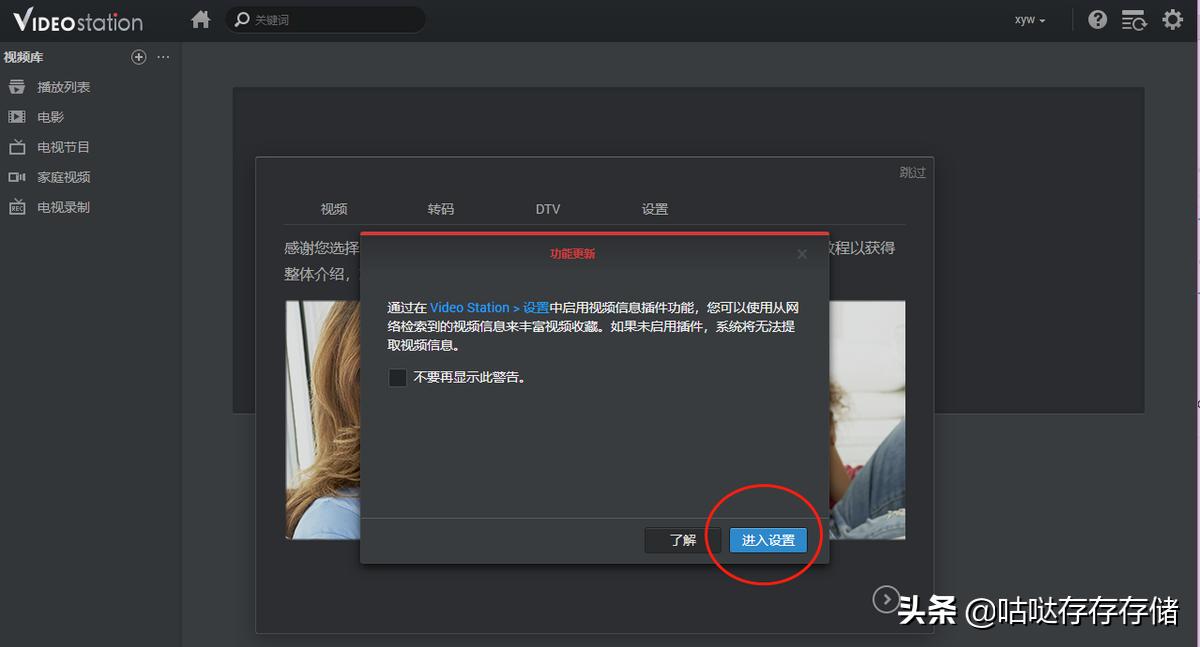Click the playback queue icon near the gear
Screen dimensions: 1200x647
[1134, 19]
